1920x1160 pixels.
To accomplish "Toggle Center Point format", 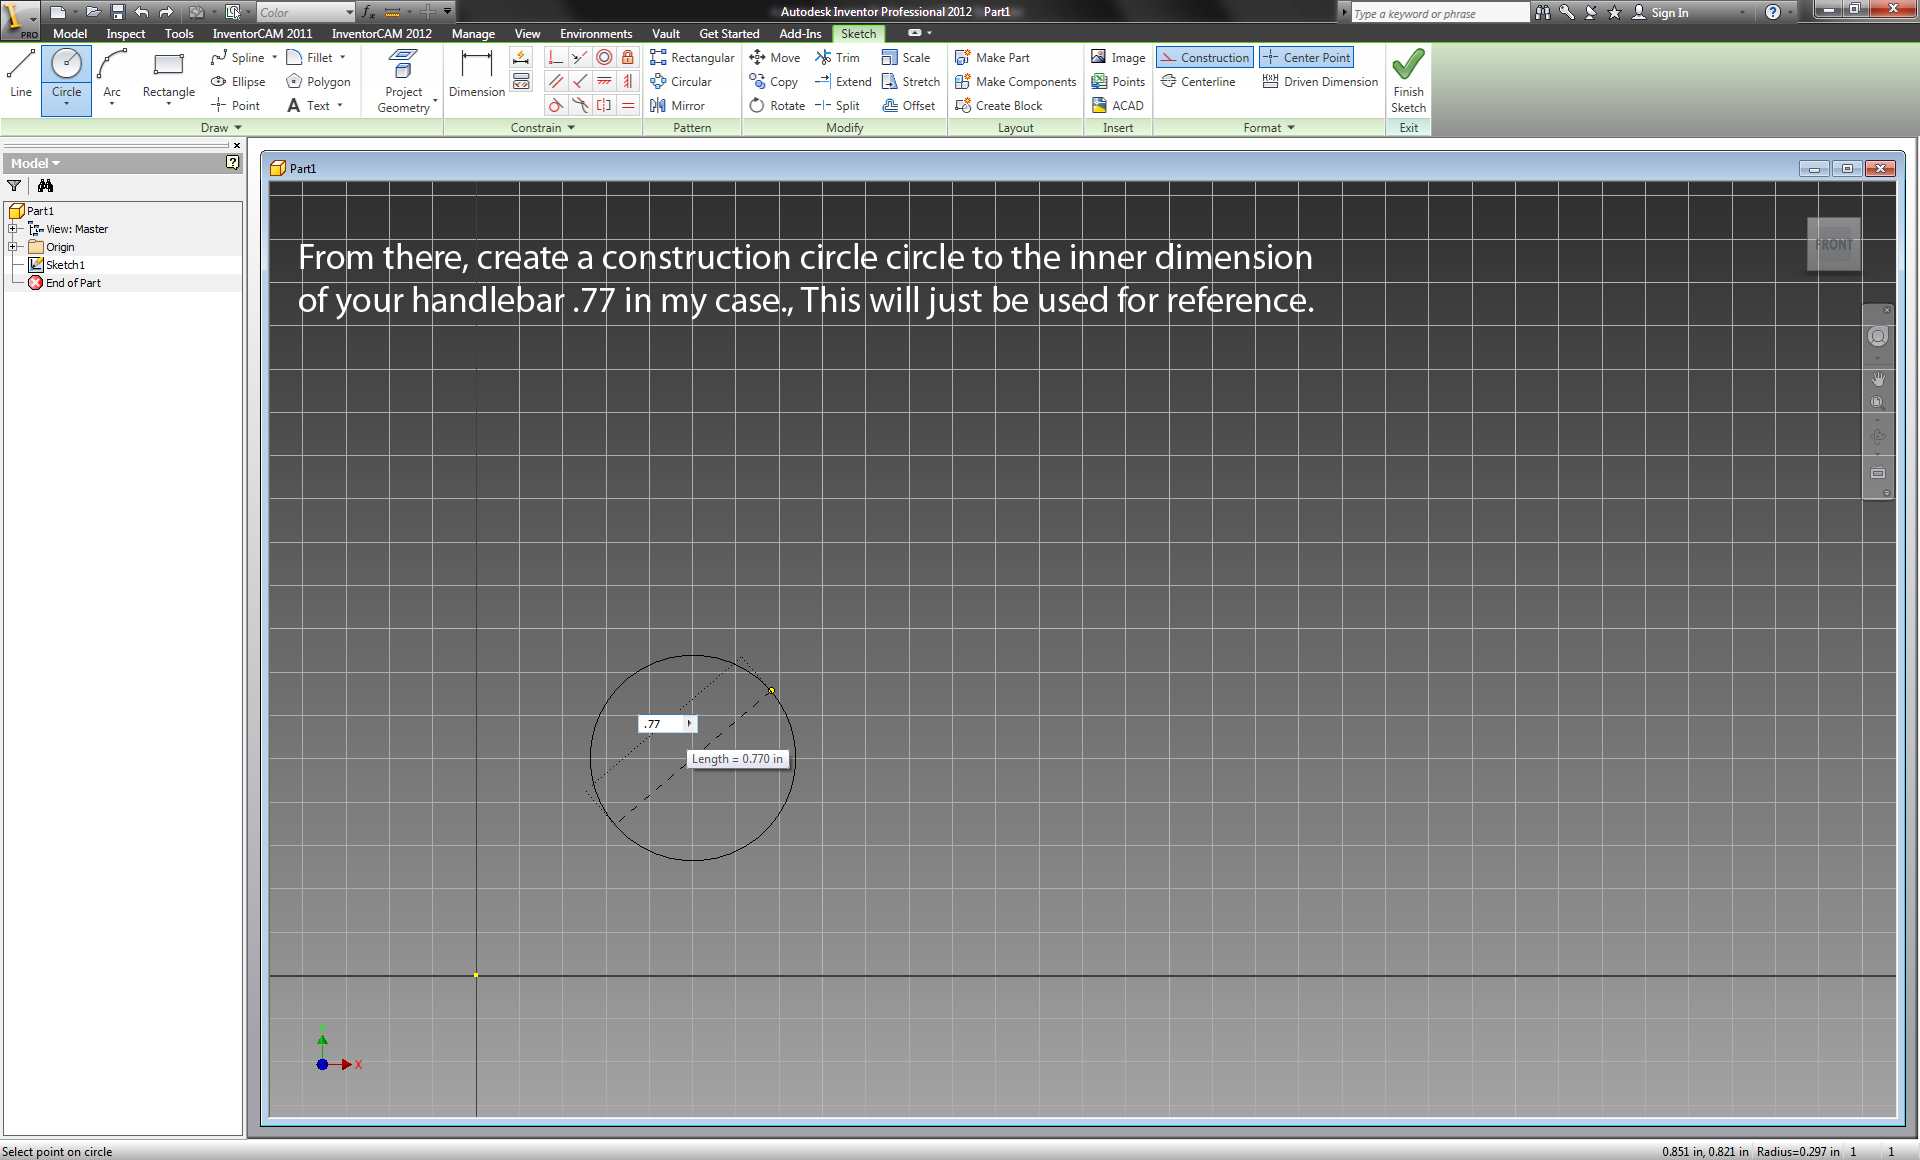I will coord(1306,58).
